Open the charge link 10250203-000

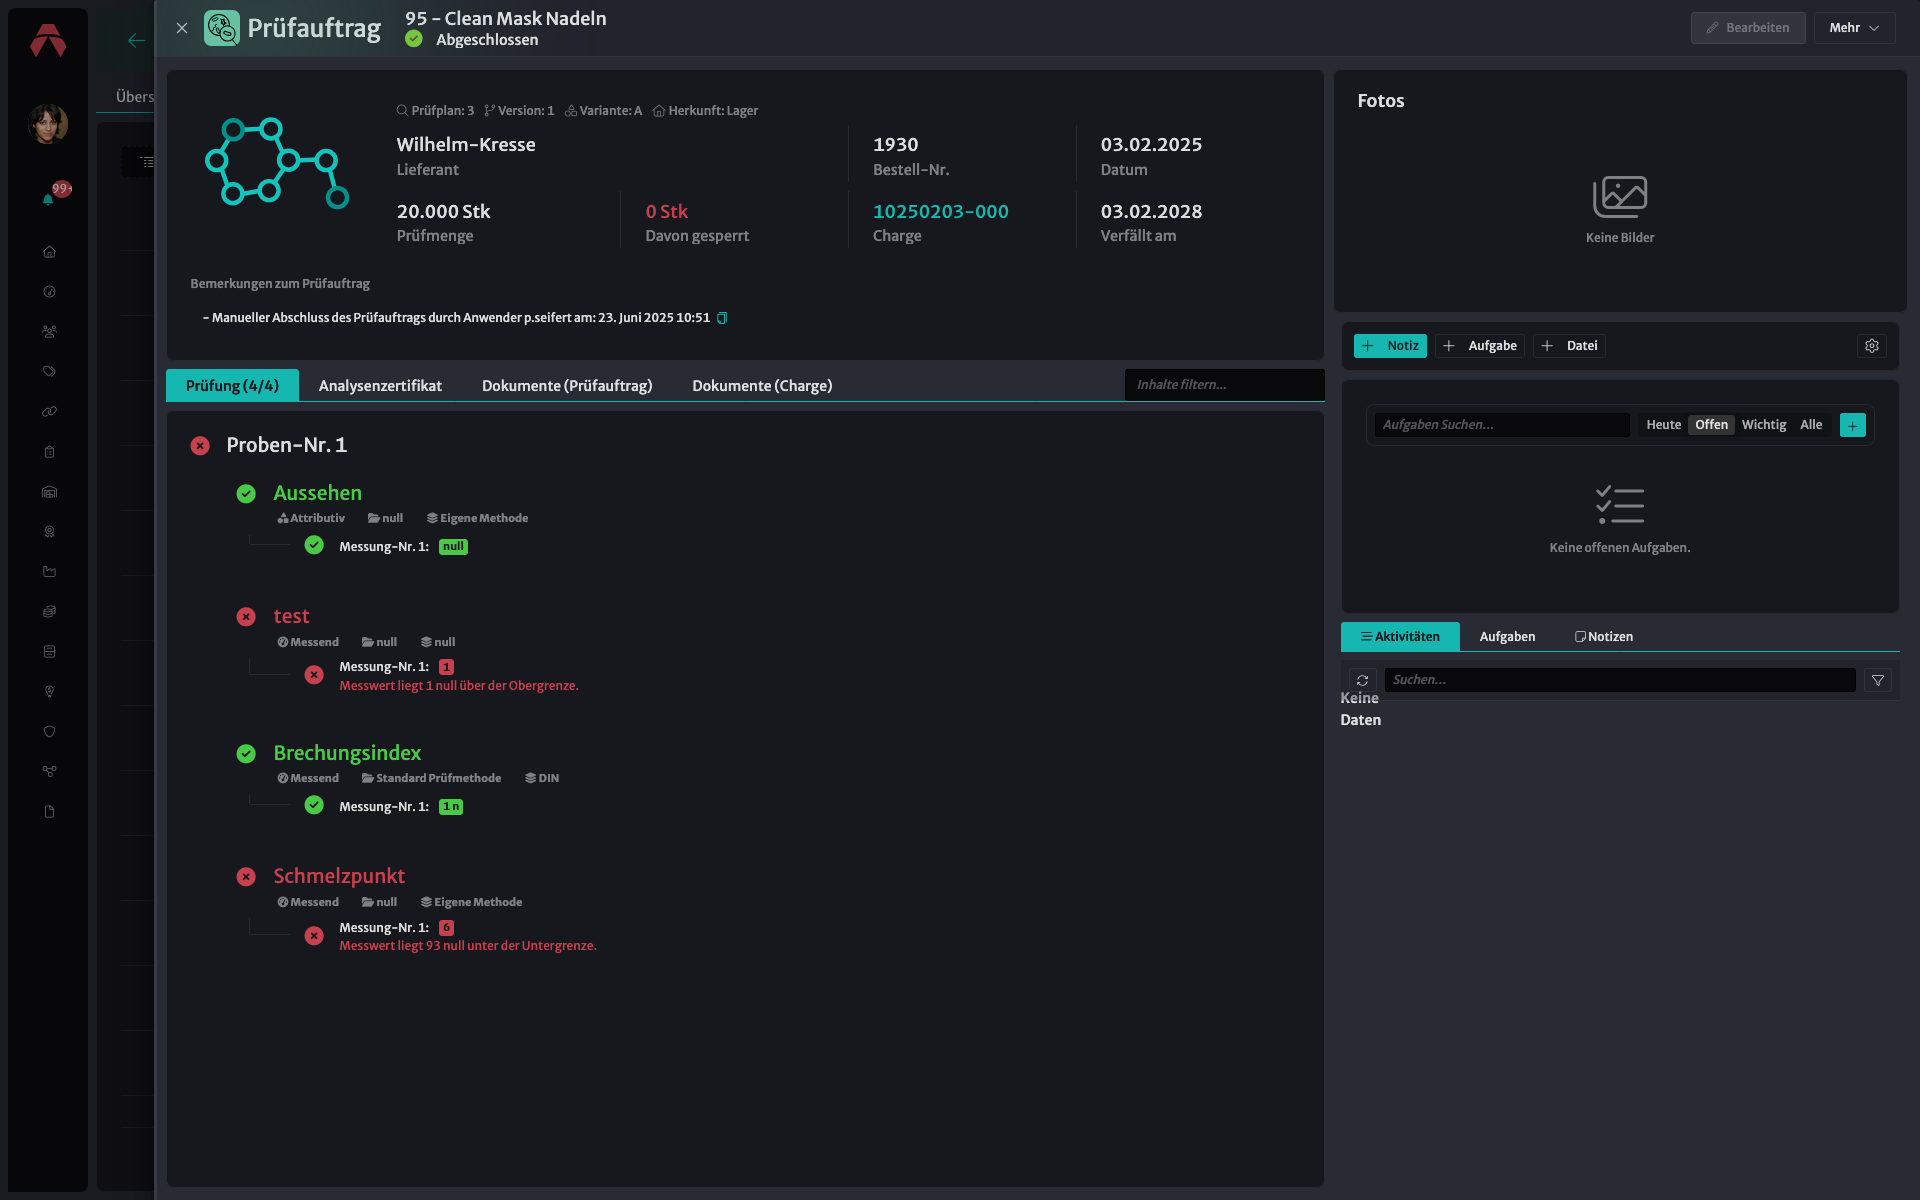[x=941, y=211]
